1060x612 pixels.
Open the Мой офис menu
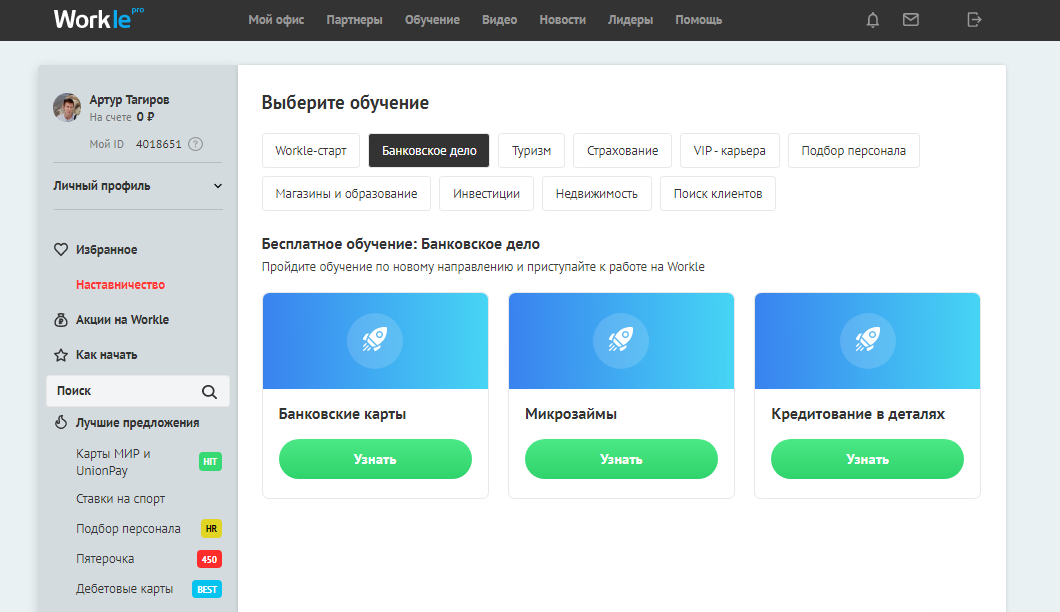coord(276,19)
